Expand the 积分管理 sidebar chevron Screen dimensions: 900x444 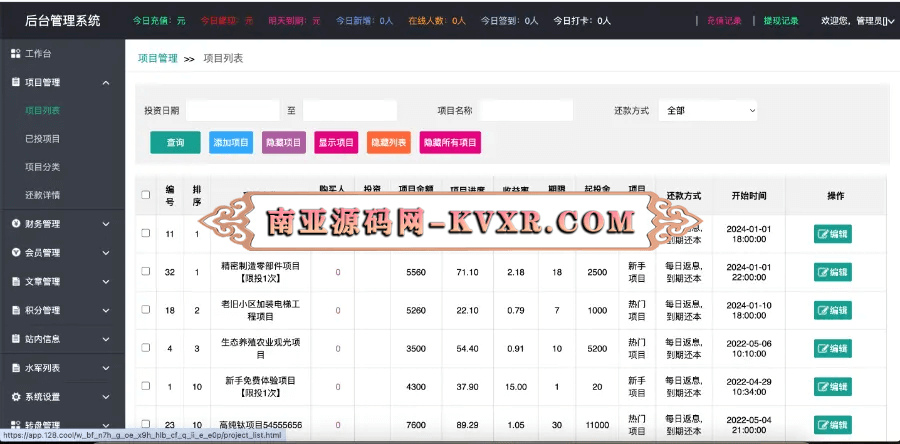pos(106,310)
